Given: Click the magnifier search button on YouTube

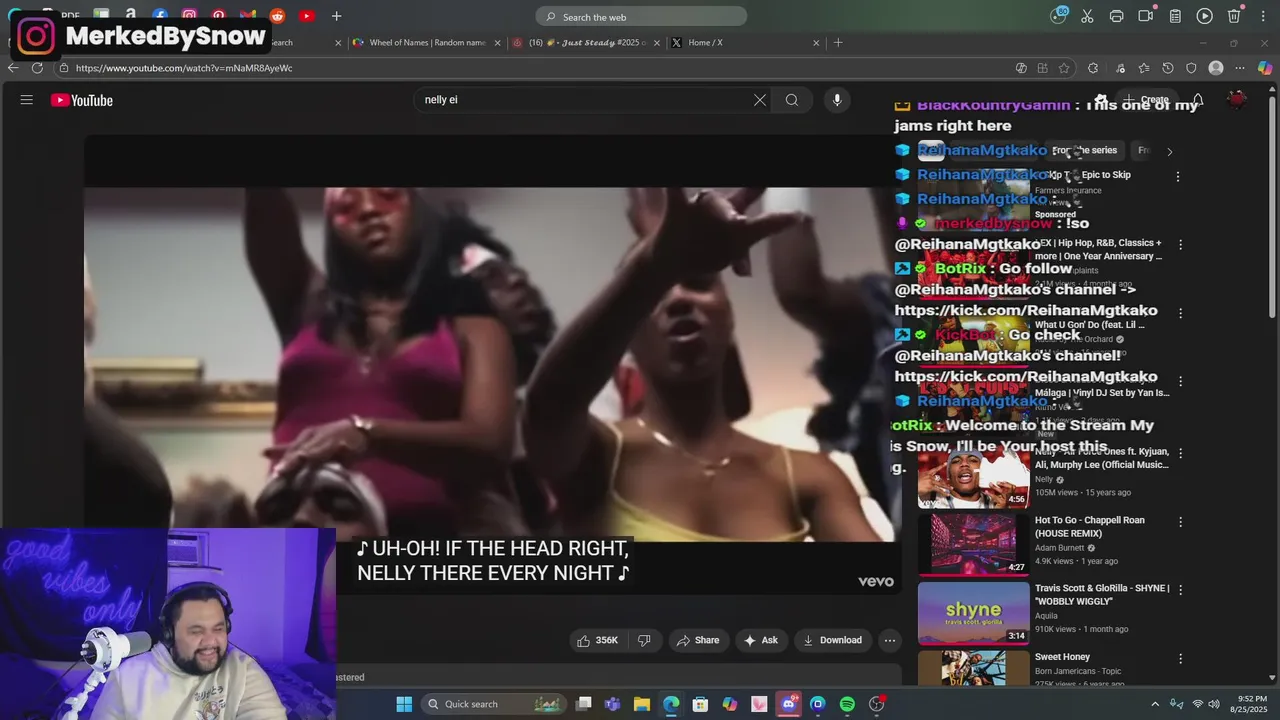Looking at the screenshot, I should coord(792,100).
